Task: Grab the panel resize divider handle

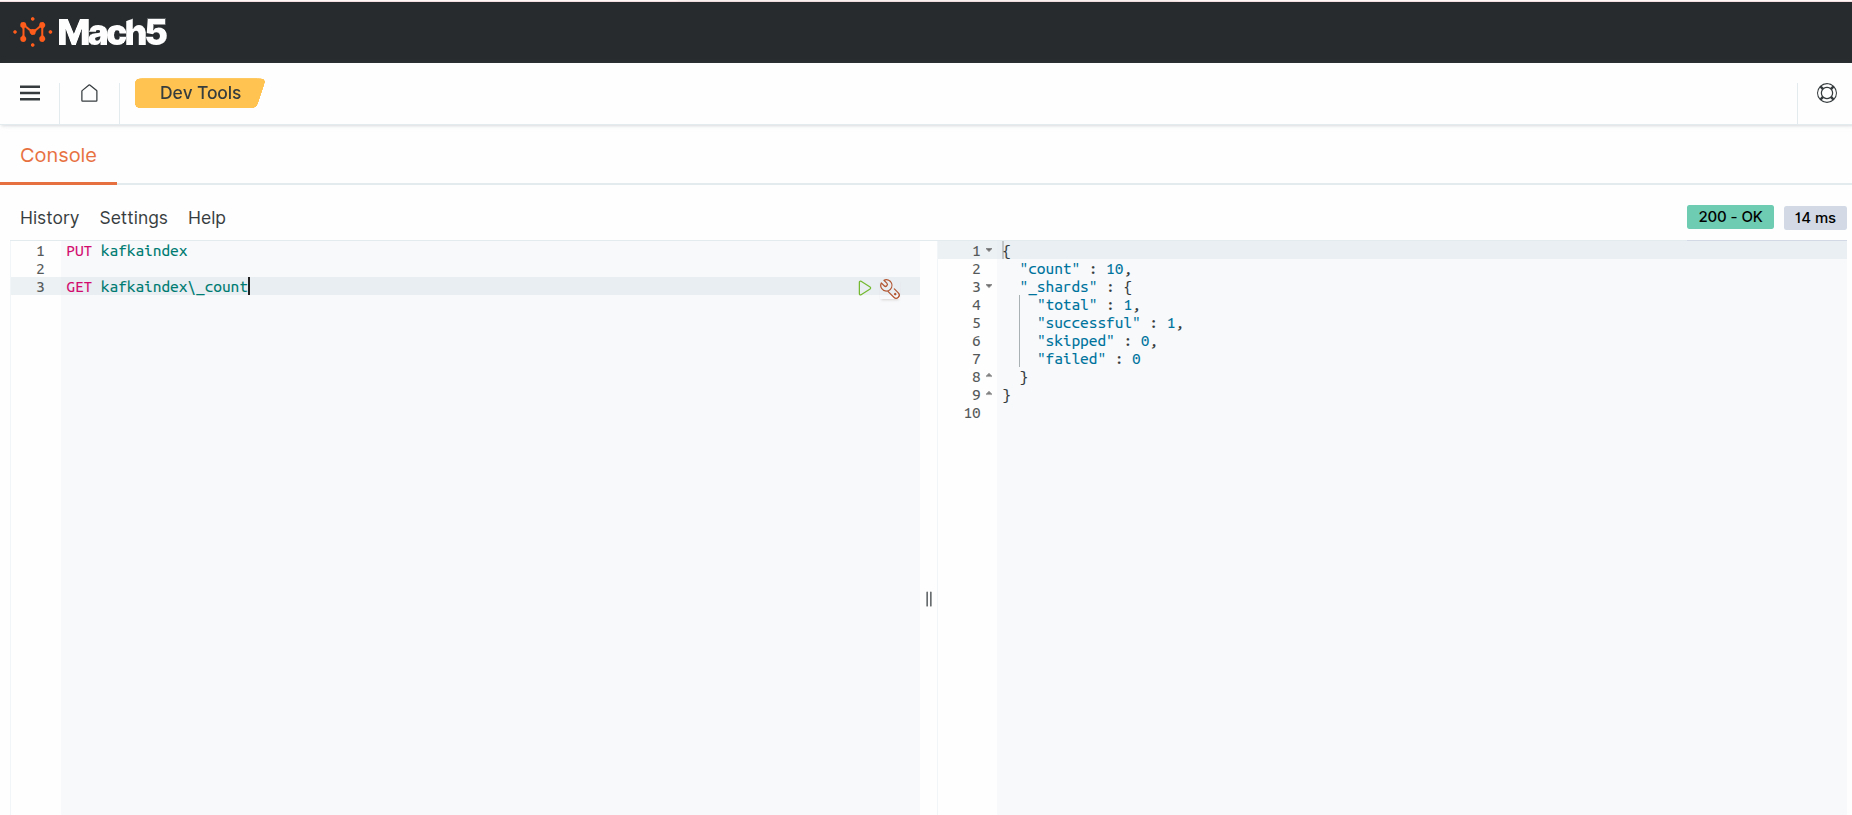Action: point(929,599)
